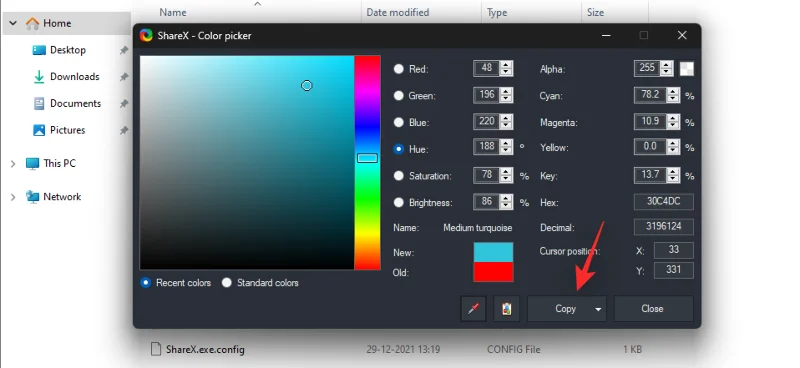Expand the Network tree node
Viewport: 800px width, 368px height.
click(x=13, y=197)
